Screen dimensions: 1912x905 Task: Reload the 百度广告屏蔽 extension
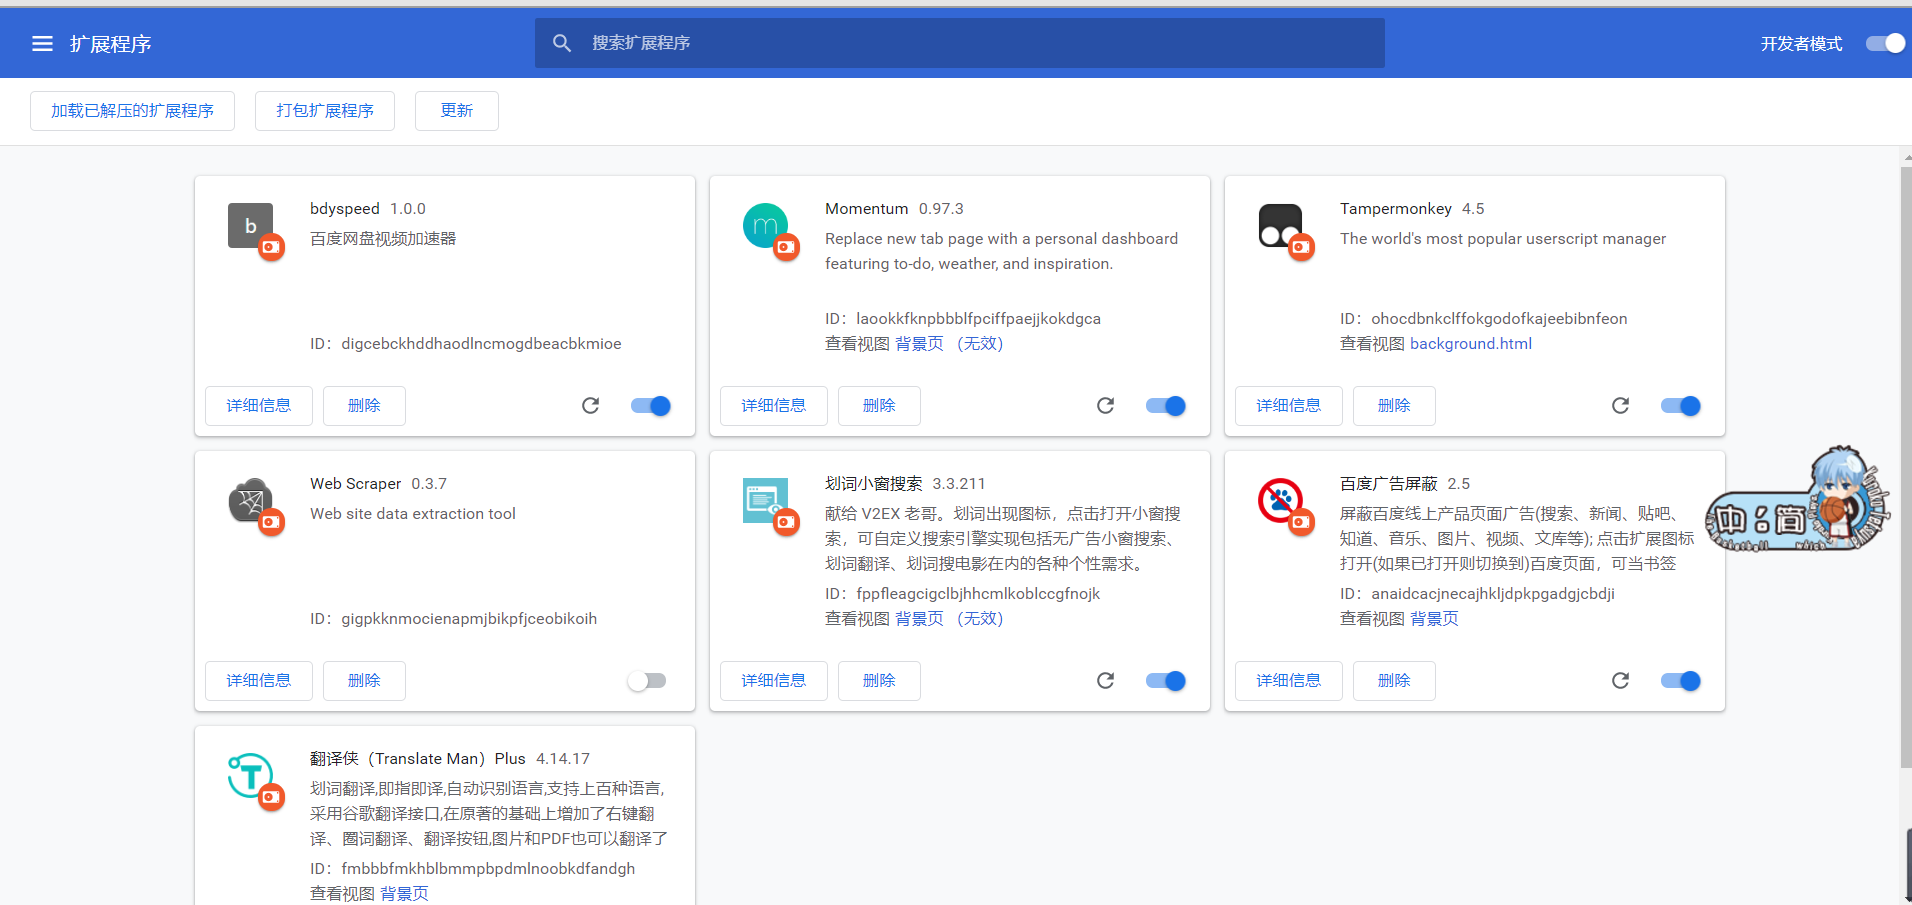coord(1621,680)
